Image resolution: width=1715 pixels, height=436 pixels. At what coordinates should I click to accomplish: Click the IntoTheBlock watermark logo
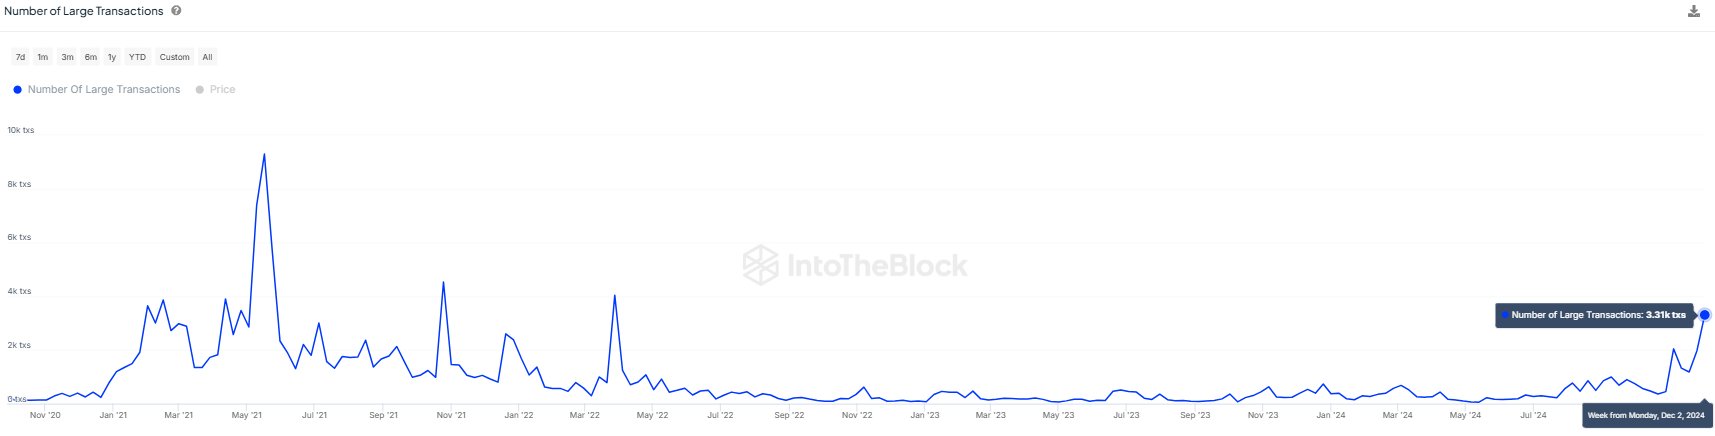[x=856, y=265]
